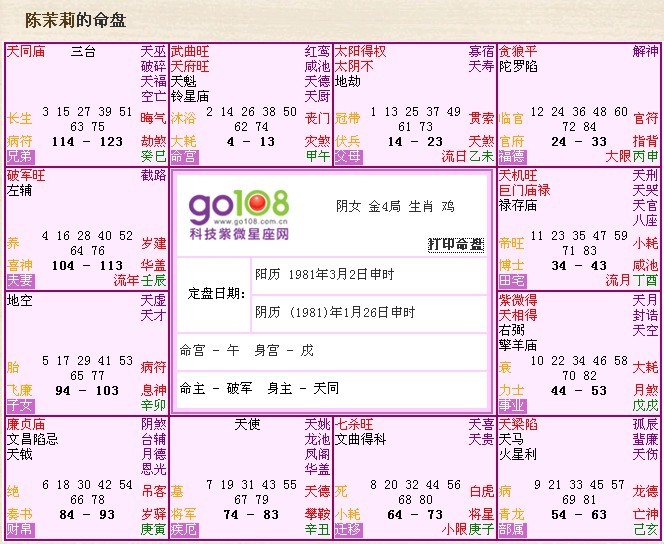Click the 小限 marker in 迁移 palace
This screenshot has width=664, height=544.
click(x=454, y=529)
